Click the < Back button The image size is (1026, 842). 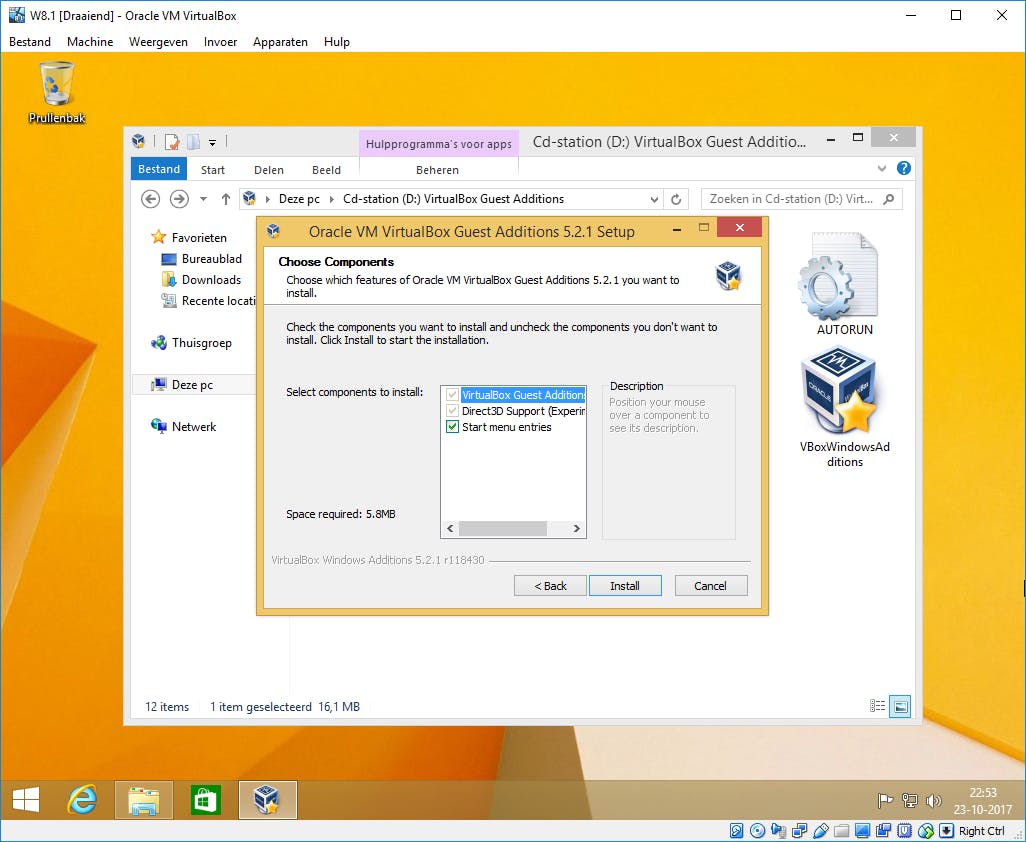coord(550,586)
